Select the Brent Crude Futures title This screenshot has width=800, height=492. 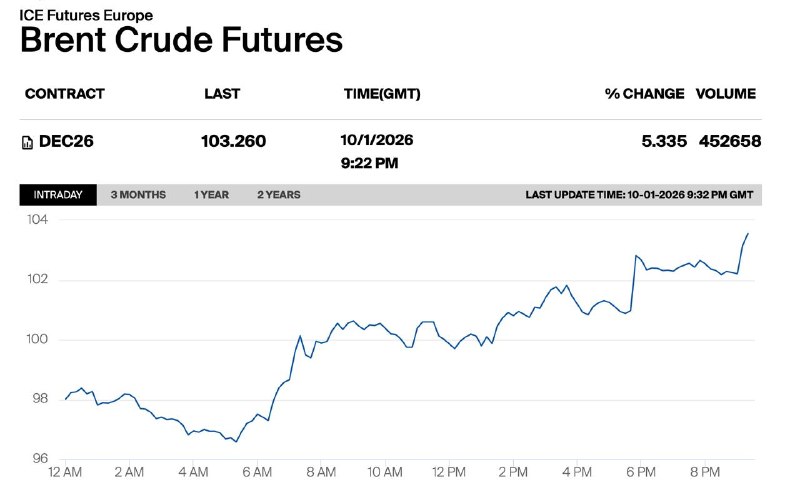(x=181, y=40)
